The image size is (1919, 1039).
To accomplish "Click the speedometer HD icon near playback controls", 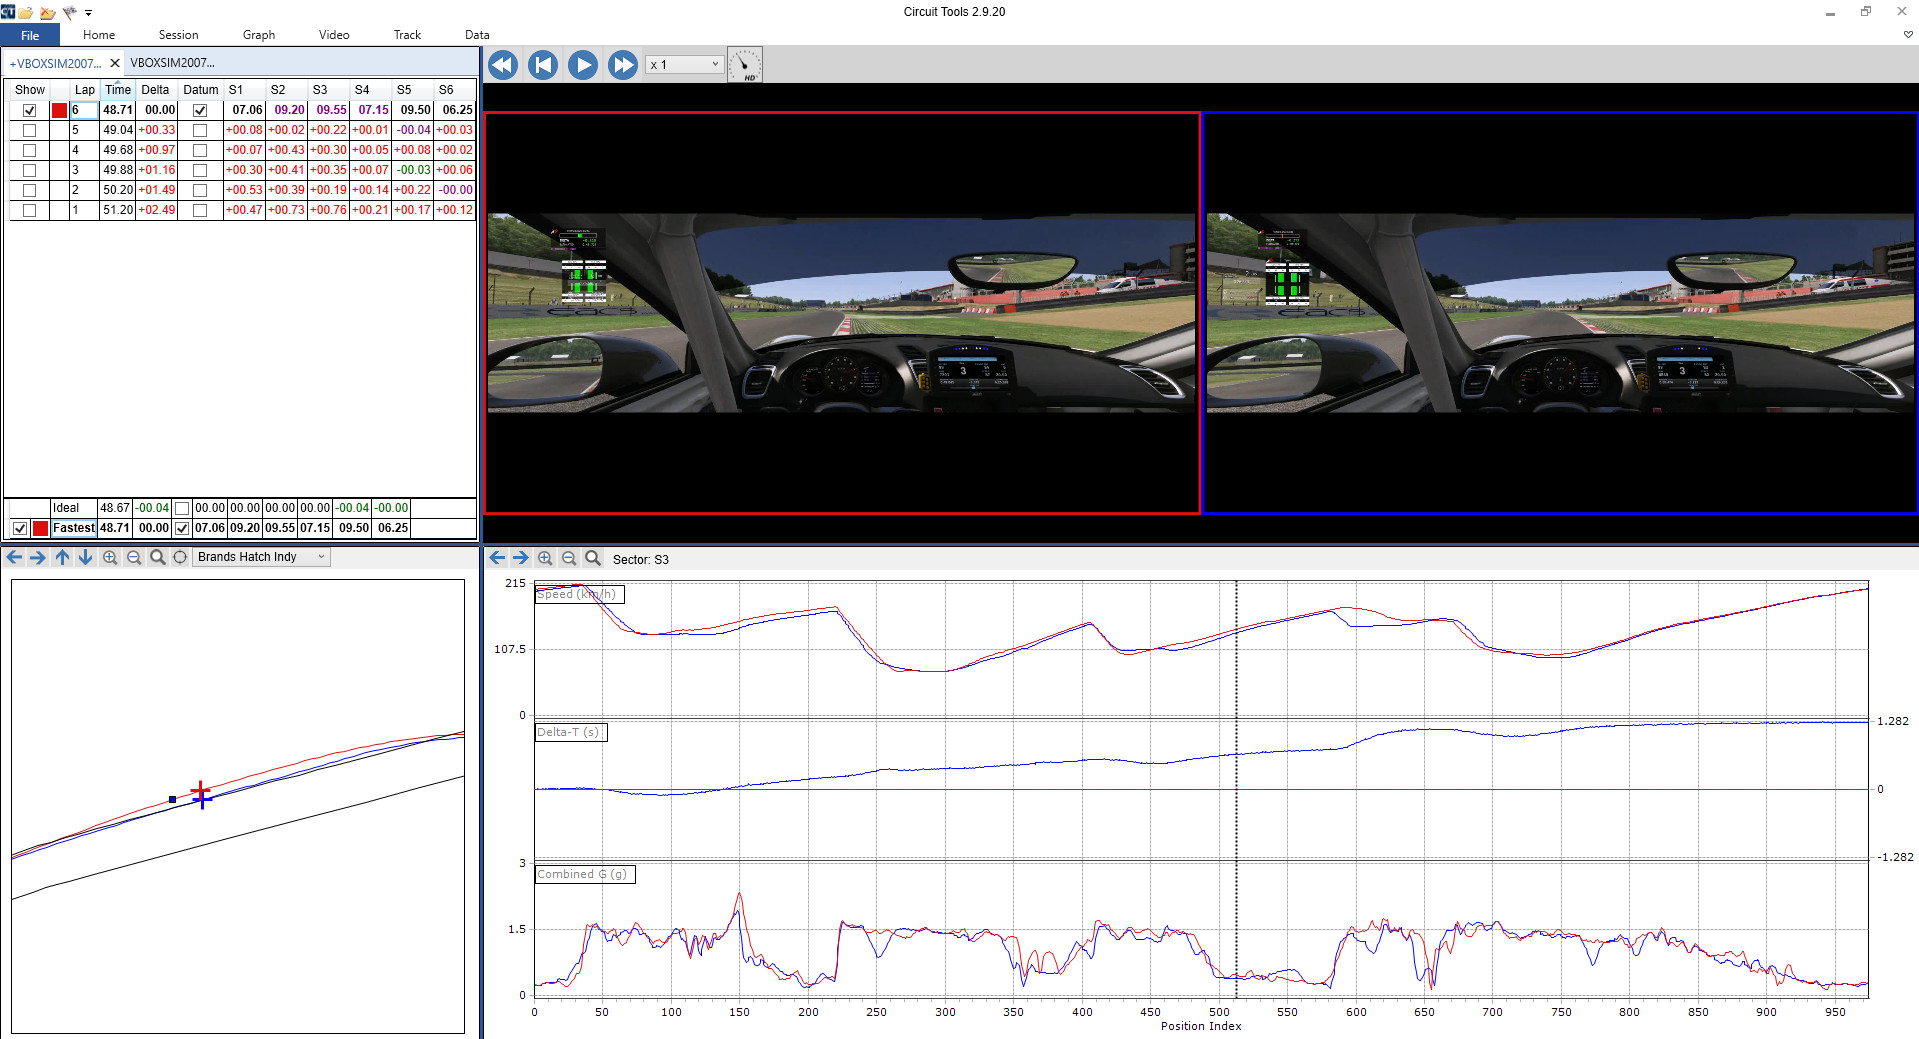I will [746, 64].
